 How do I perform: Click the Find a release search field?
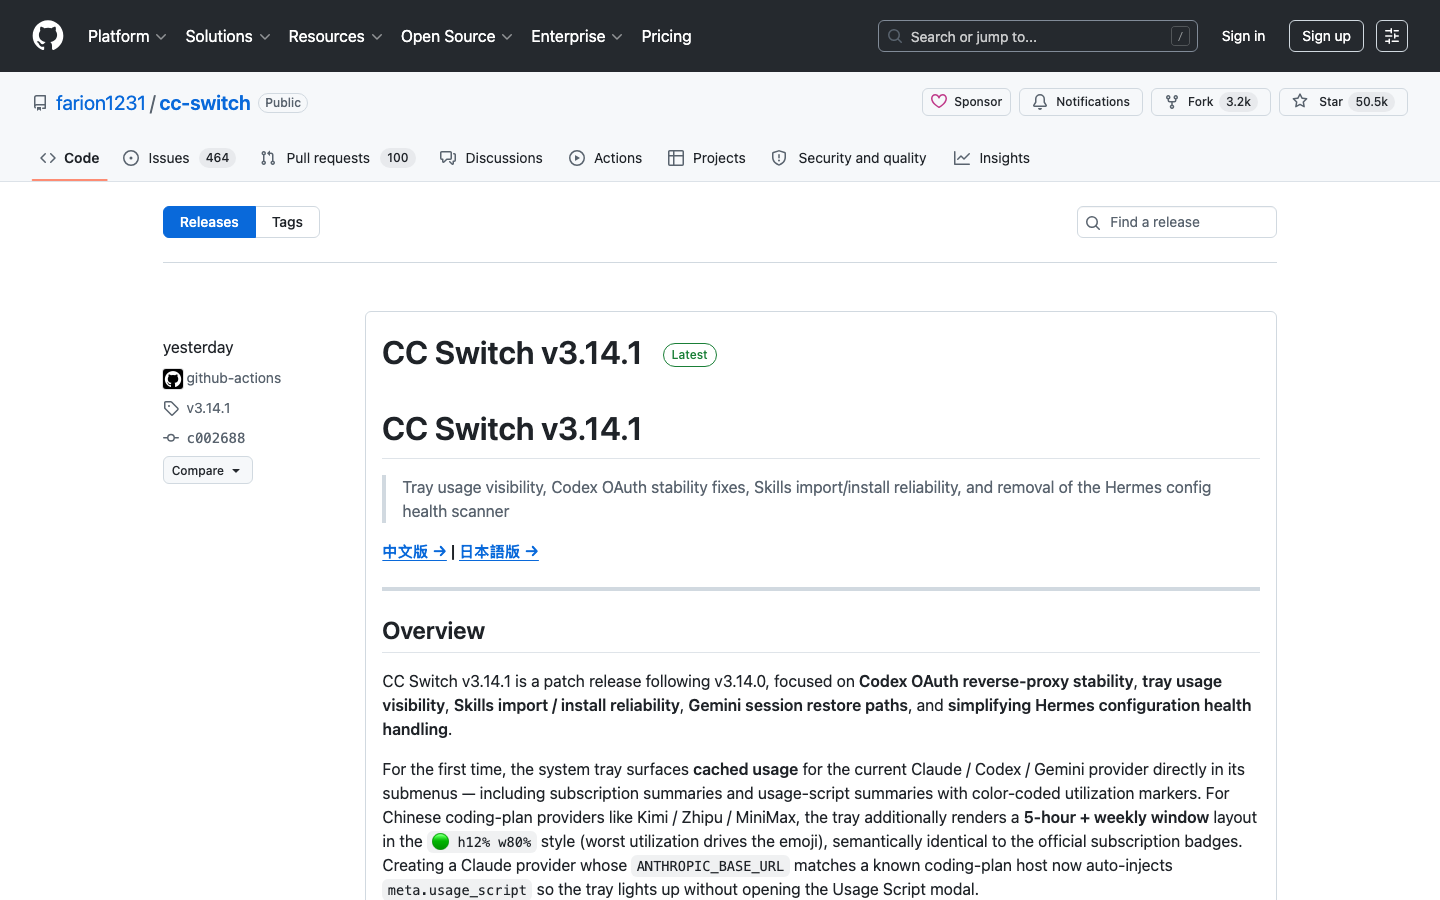click(x=1176, y=222)
